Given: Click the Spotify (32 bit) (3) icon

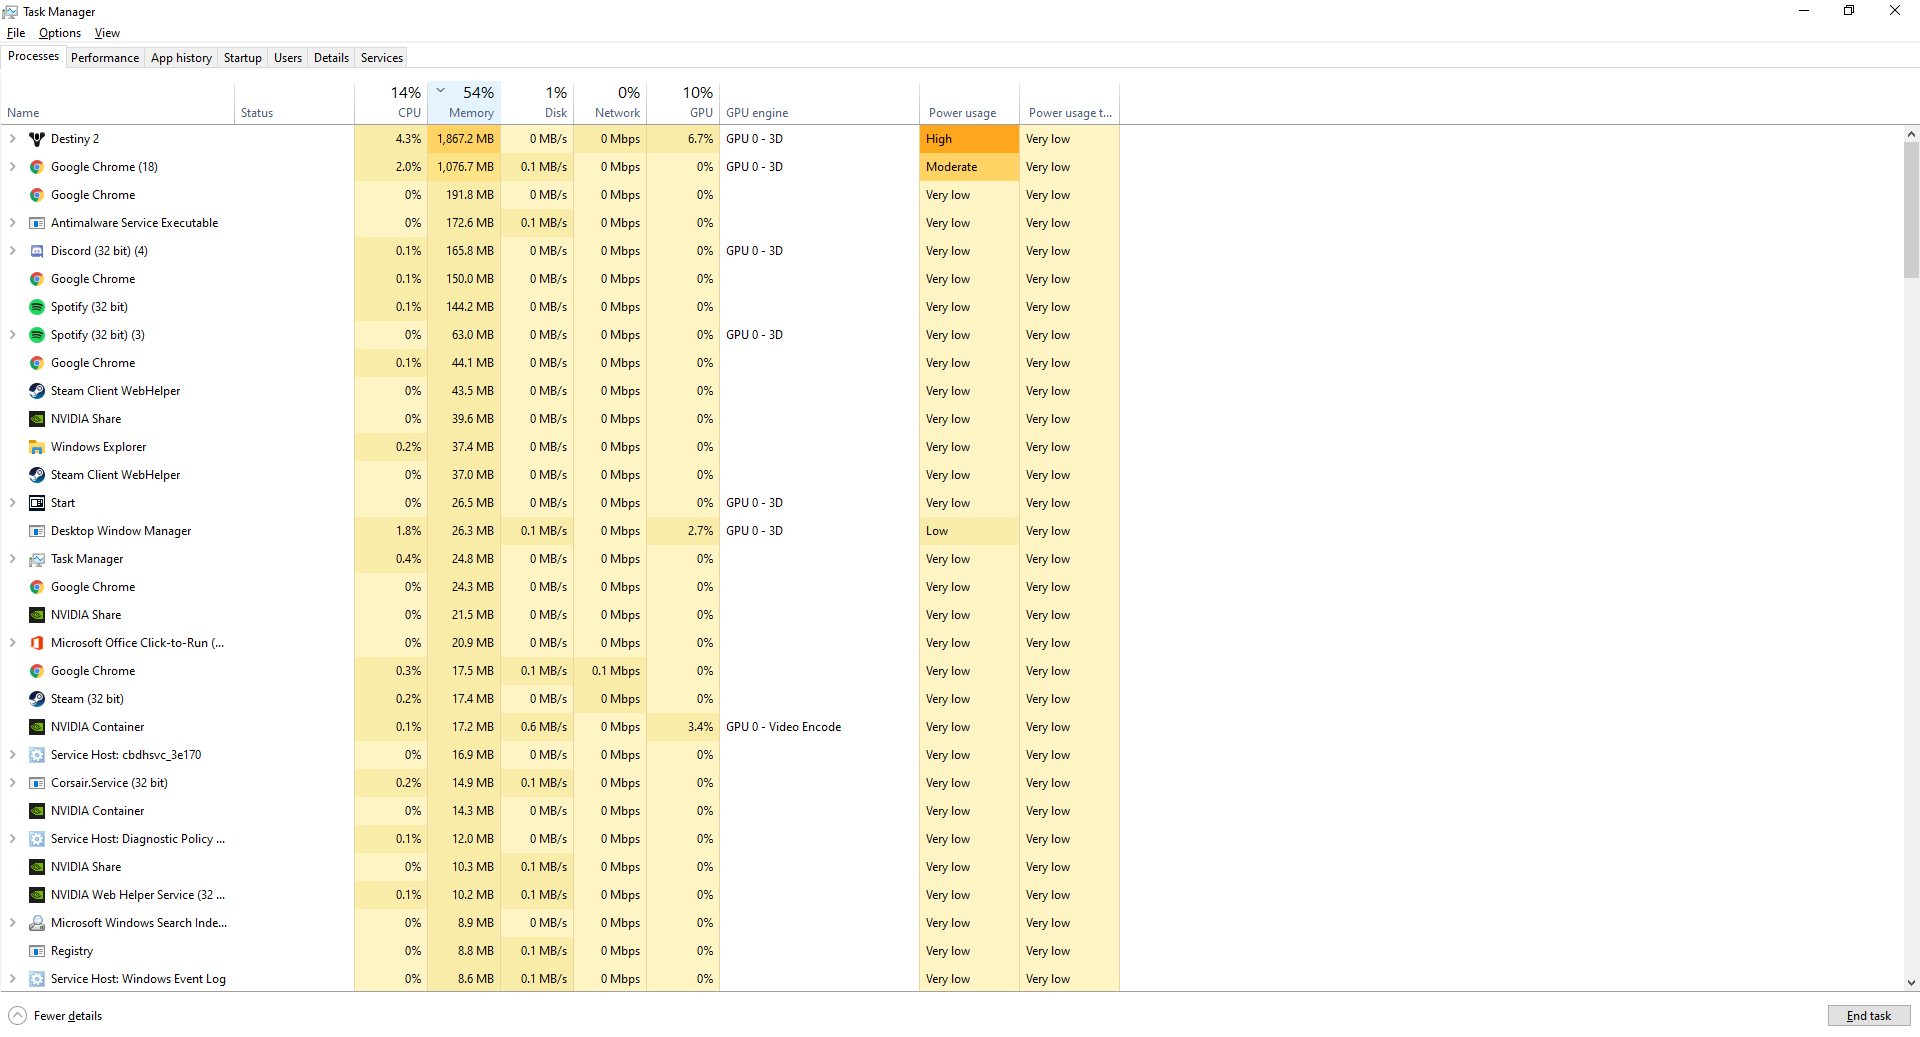Looking at the screenshot, I should coord(37,335).
